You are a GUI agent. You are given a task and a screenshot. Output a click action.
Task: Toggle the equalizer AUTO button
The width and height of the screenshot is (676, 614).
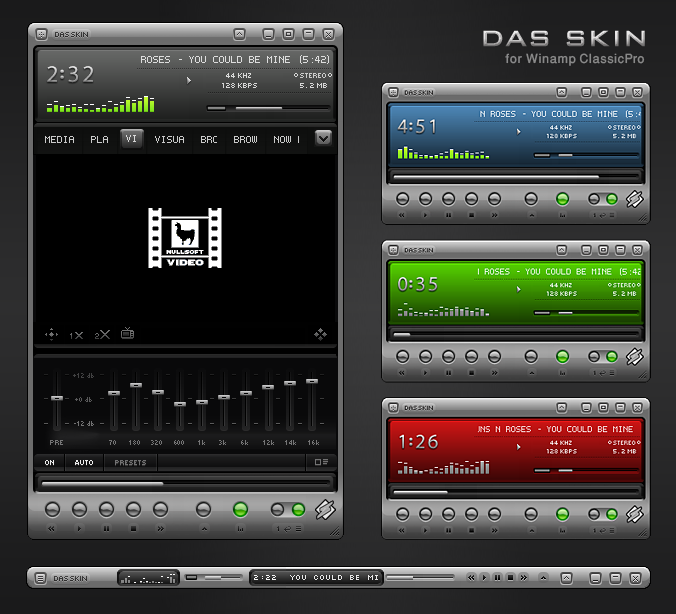[84, 463]
